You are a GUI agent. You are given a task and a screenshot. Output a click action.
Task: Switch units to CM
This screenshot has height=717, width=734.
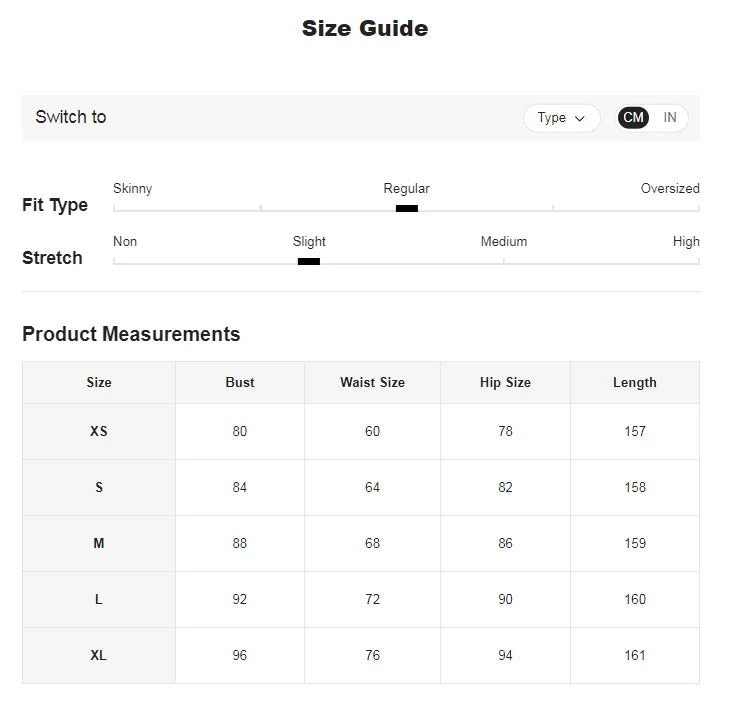coord(633,118)
